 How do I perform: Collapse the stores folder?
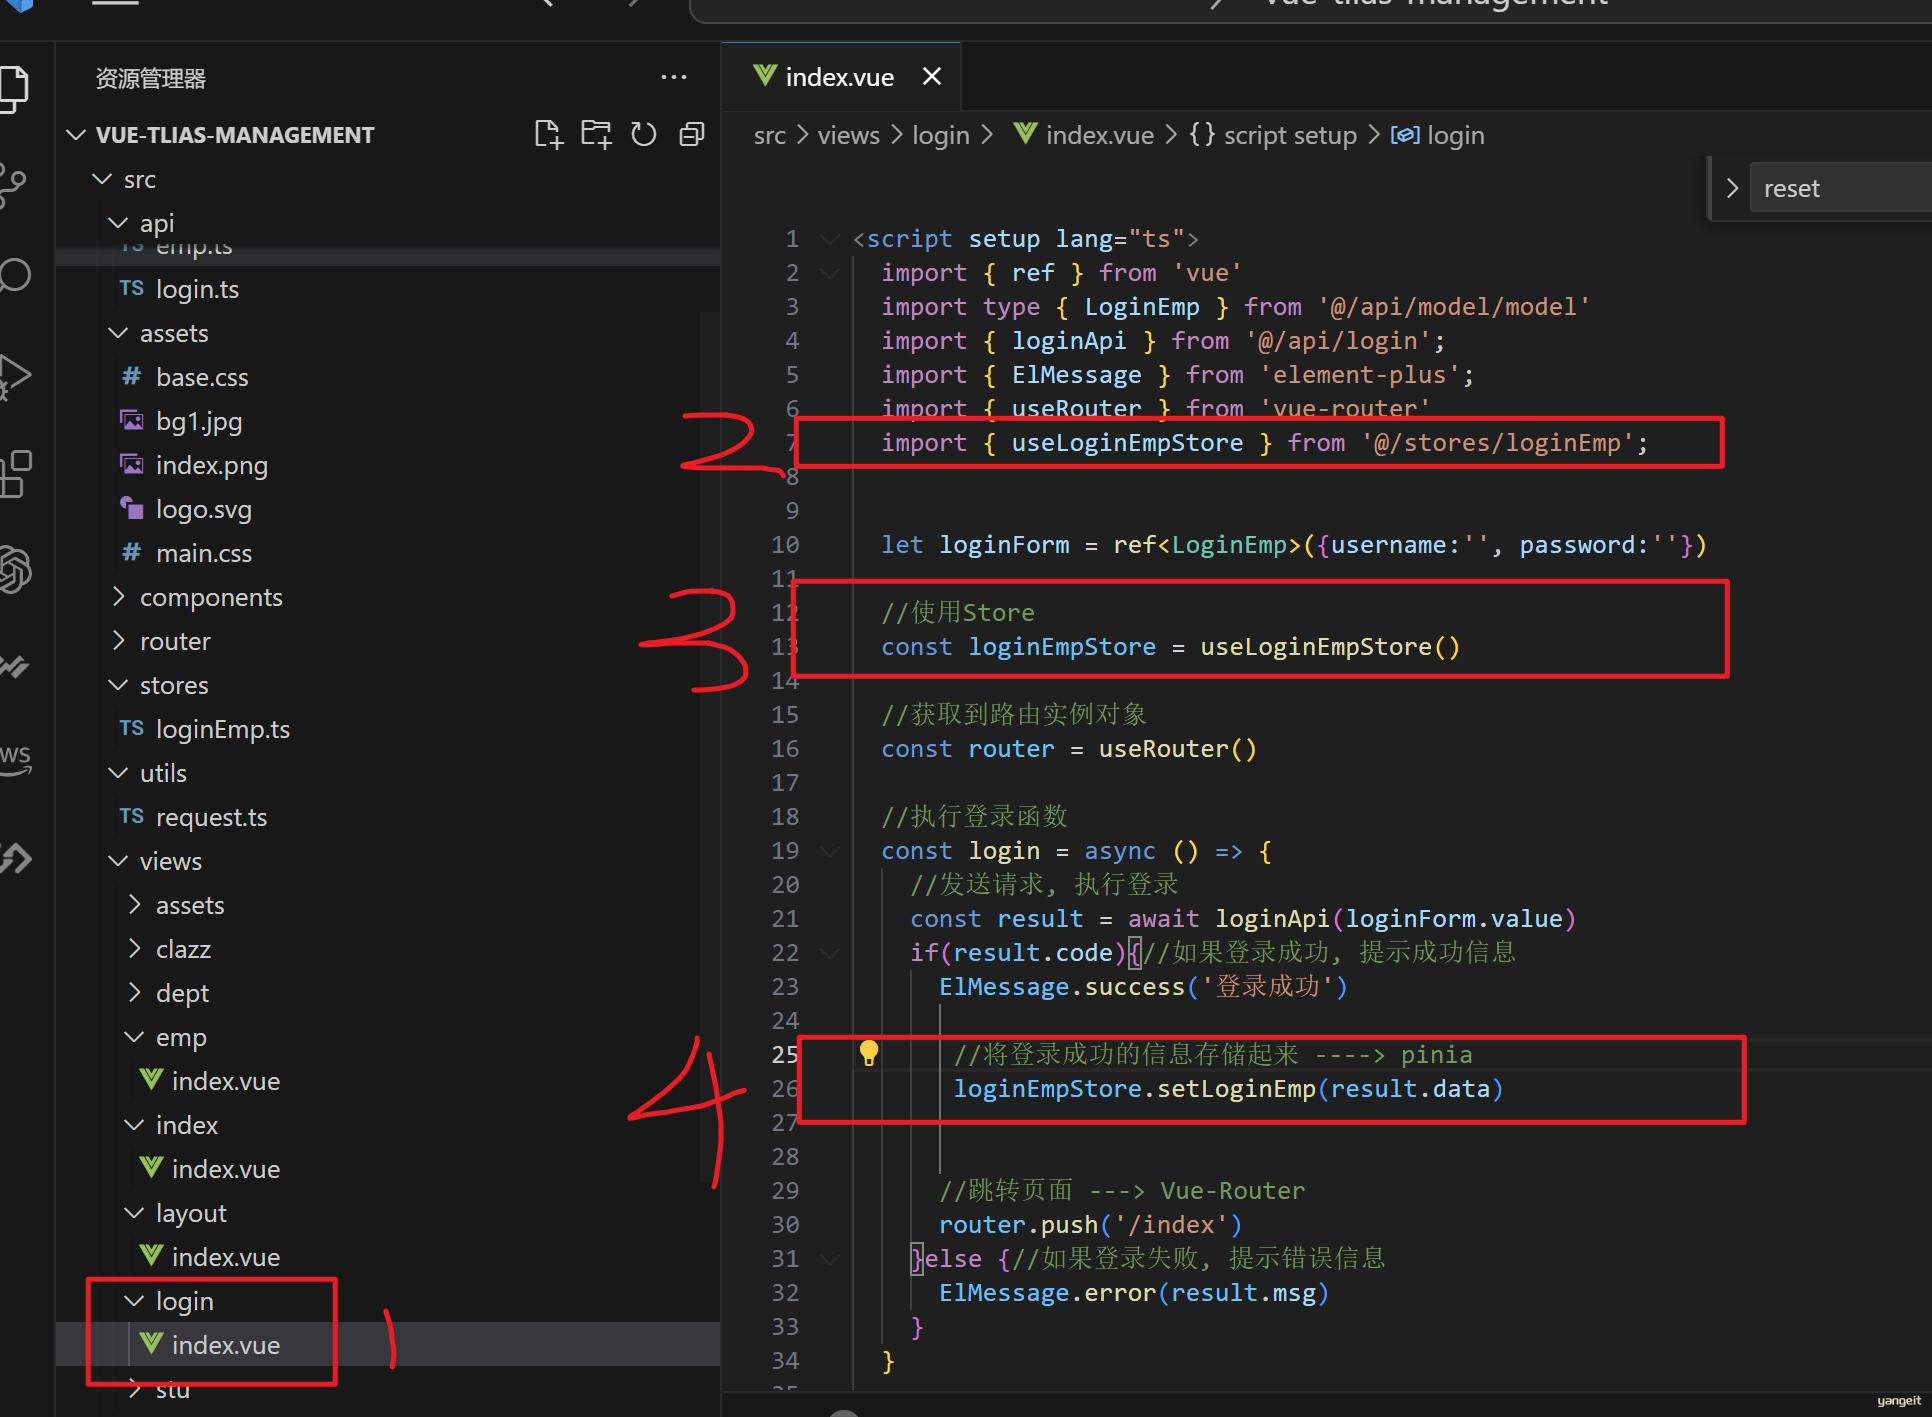[x=118, y=684]
